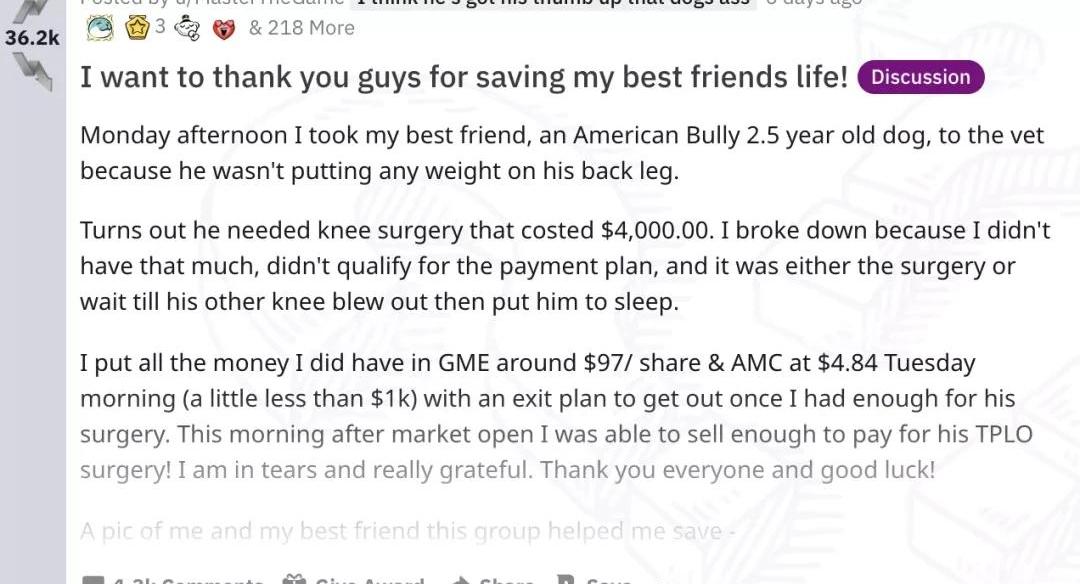Expand the "& 218 More" awards list

click(301, 28)
